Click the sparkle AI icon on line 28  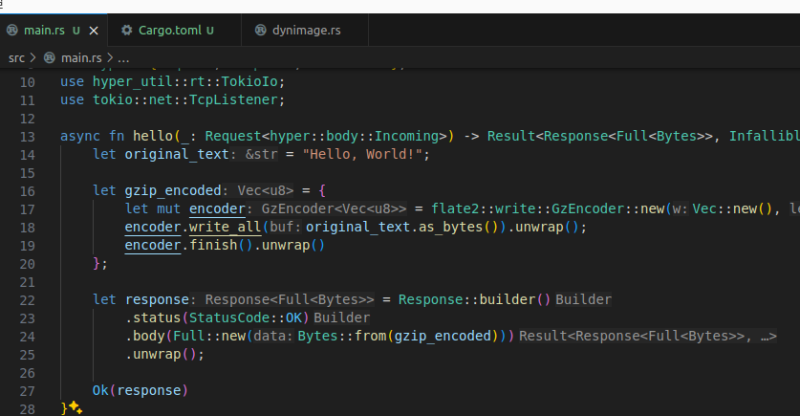(76, 408)
